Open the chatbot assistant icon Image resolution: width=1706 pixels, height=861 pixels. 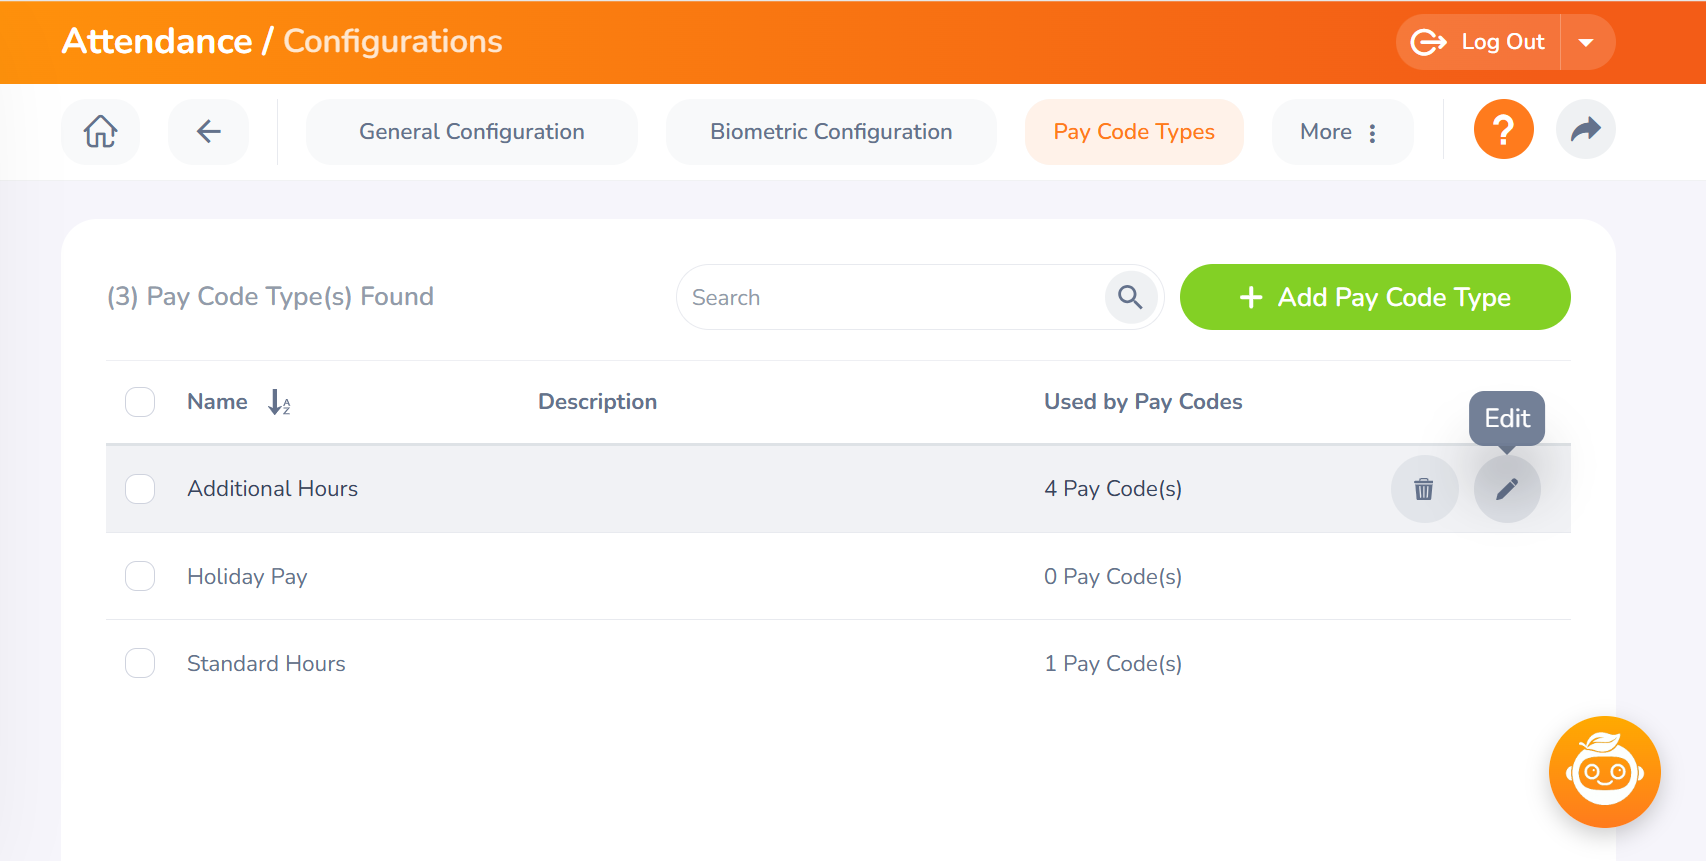tap(1604, 772)
